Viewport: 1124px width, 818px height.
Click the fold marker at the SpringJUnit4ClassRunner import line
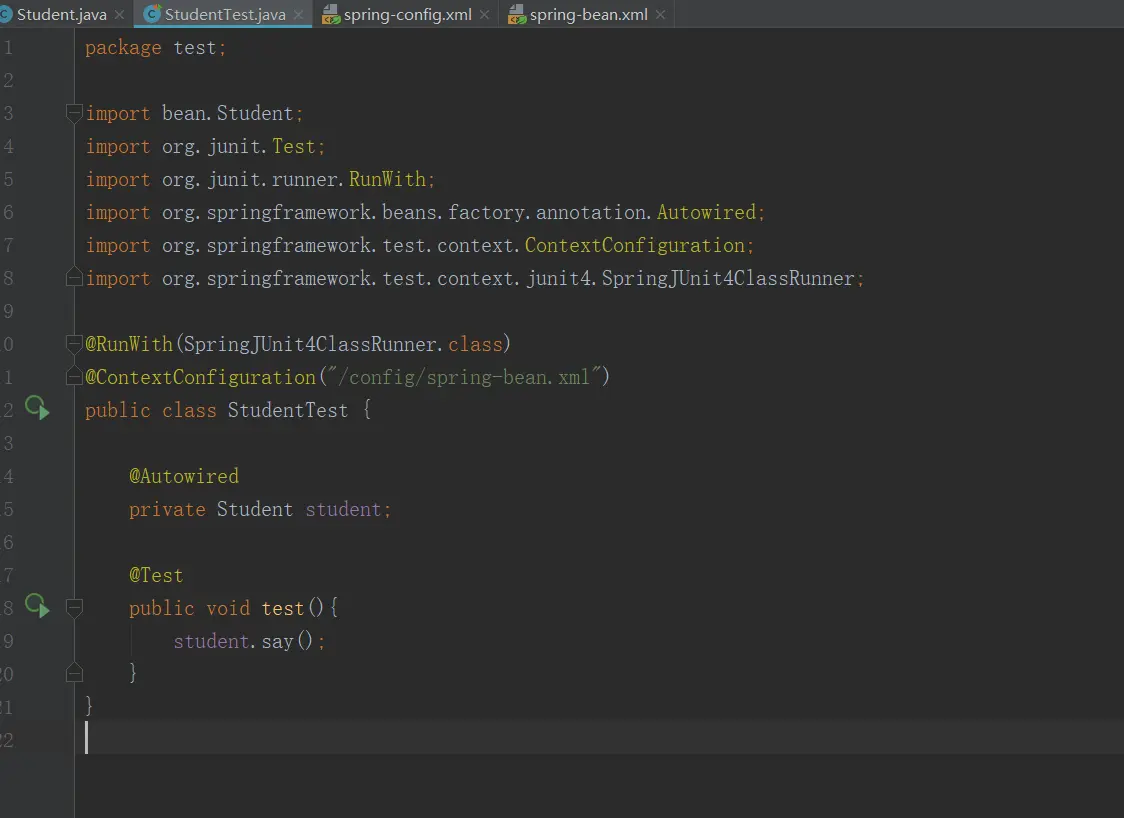[x=74, y=277]
